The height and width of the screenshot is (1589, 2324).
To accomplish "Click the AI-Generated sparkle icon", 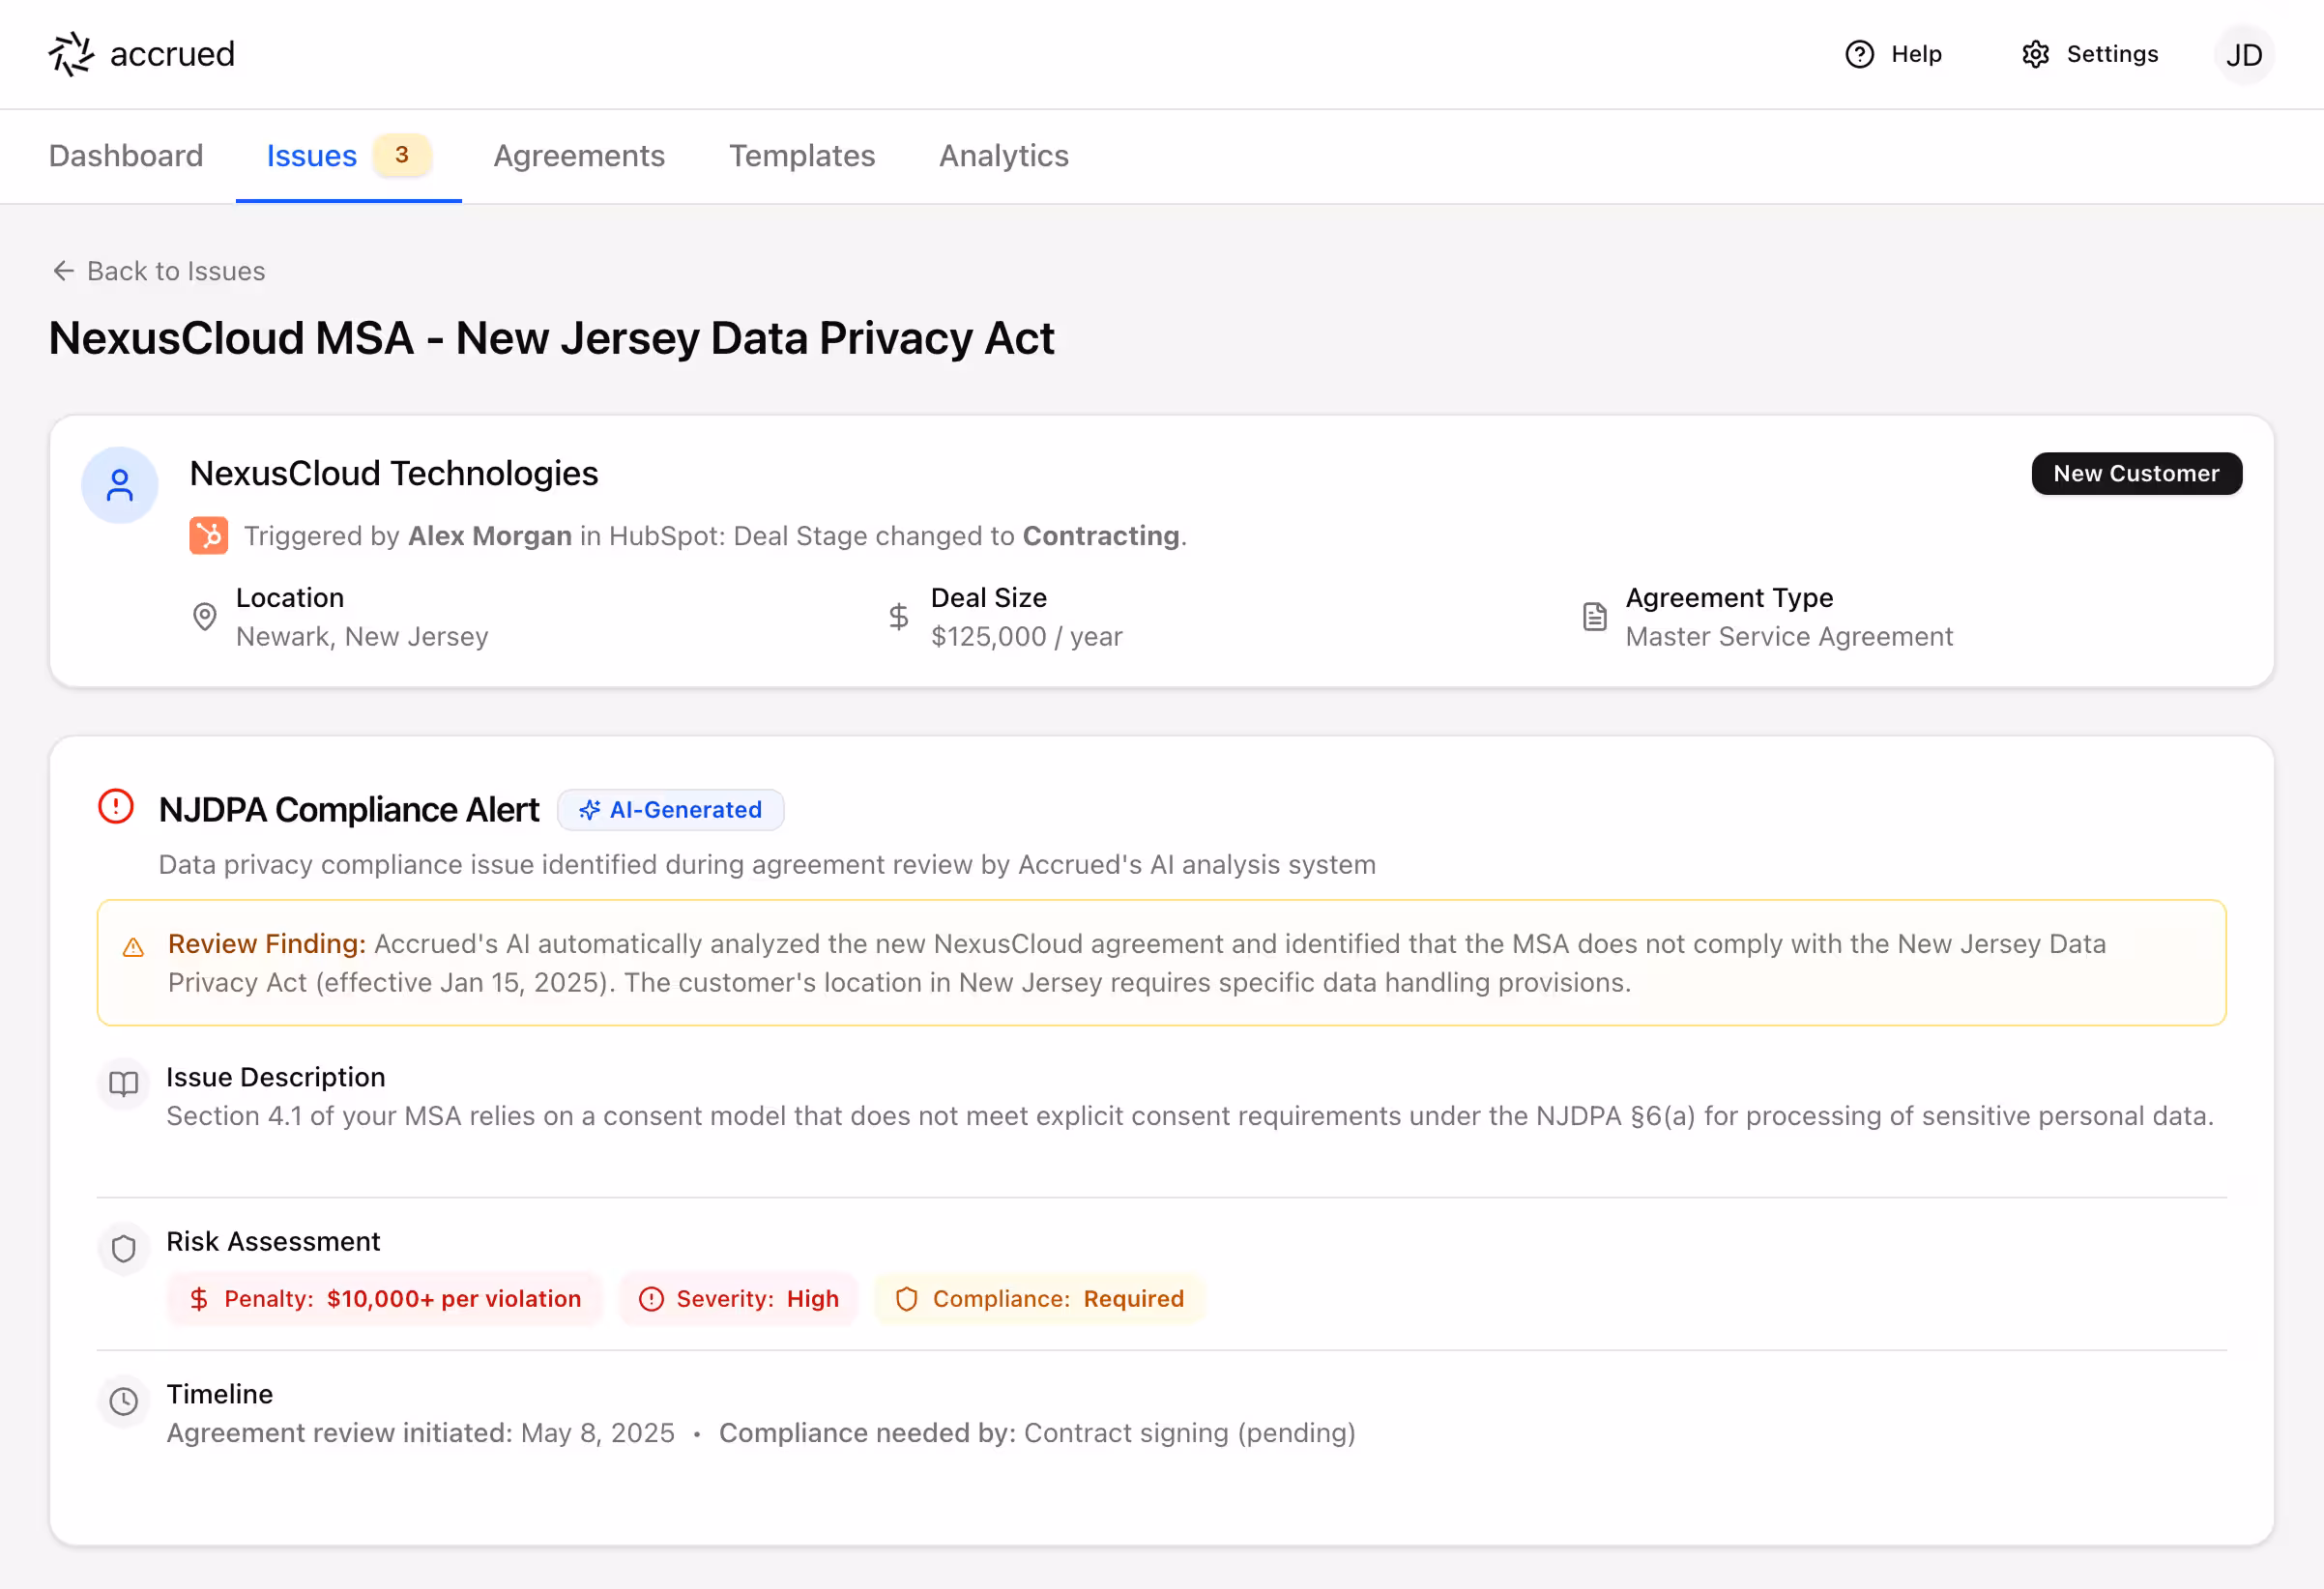I will click(x=590, y=810).
